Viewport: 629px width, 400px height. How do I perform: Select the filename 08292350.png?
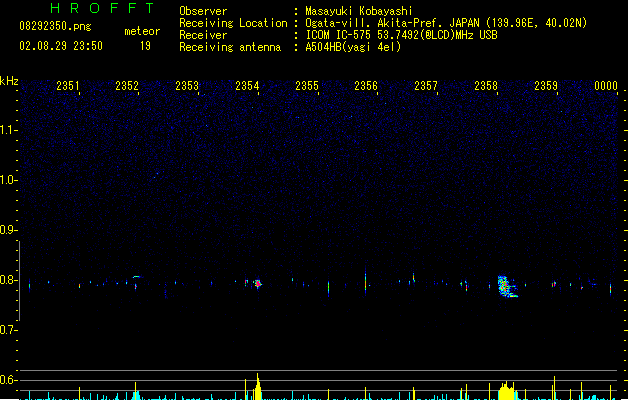(55, 26)
